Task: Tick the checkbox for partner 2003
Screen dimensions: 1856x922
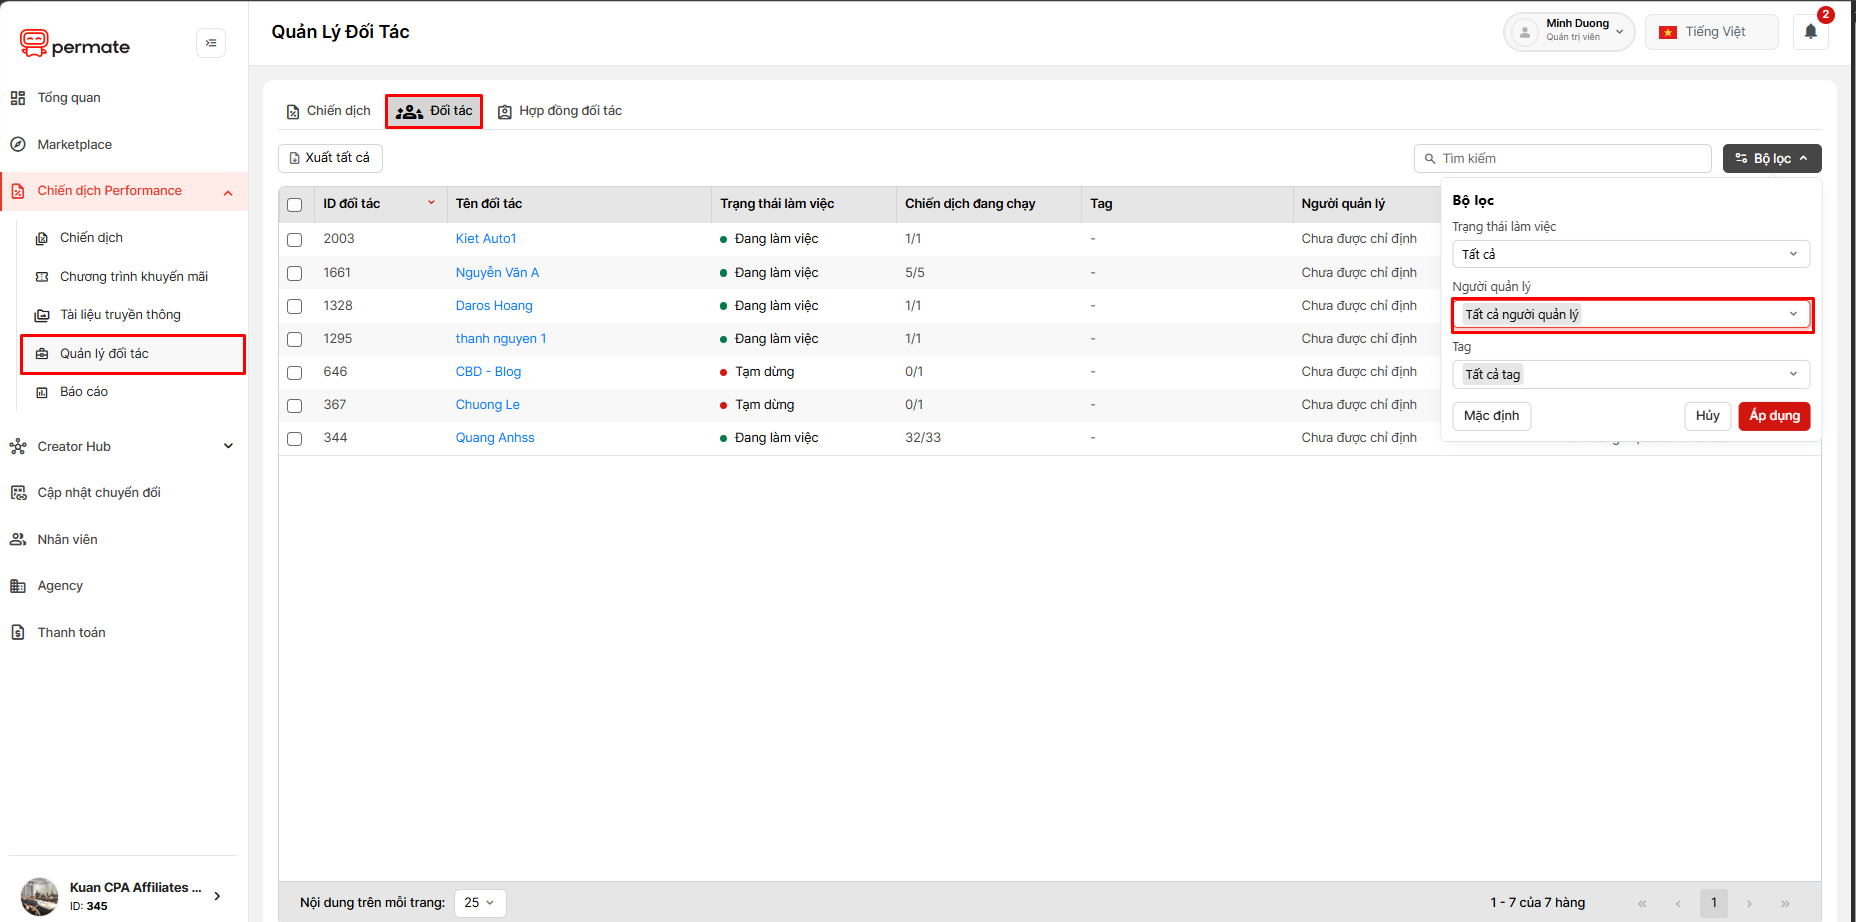Action: pyautogui.click(x=294, y=240)
